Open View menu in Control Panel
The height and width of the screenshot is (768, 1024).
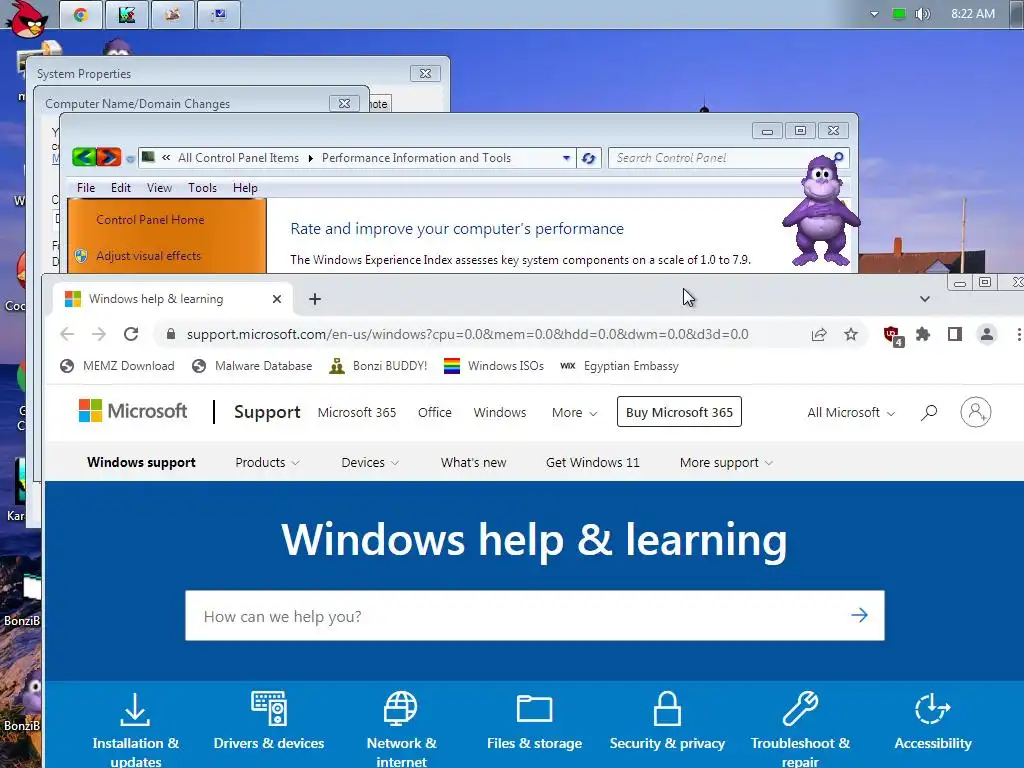(159, 188)
